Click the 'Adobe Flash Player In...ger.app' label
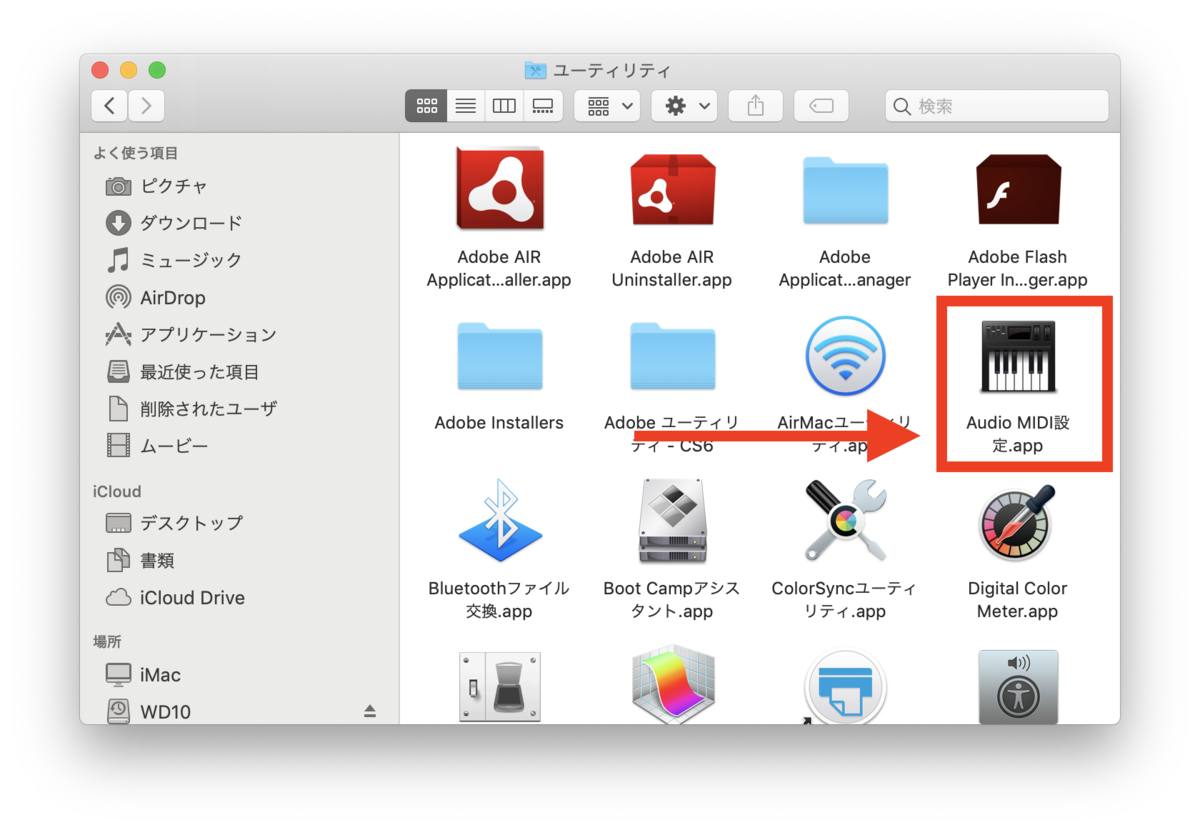 click(x=1018, y=269)
